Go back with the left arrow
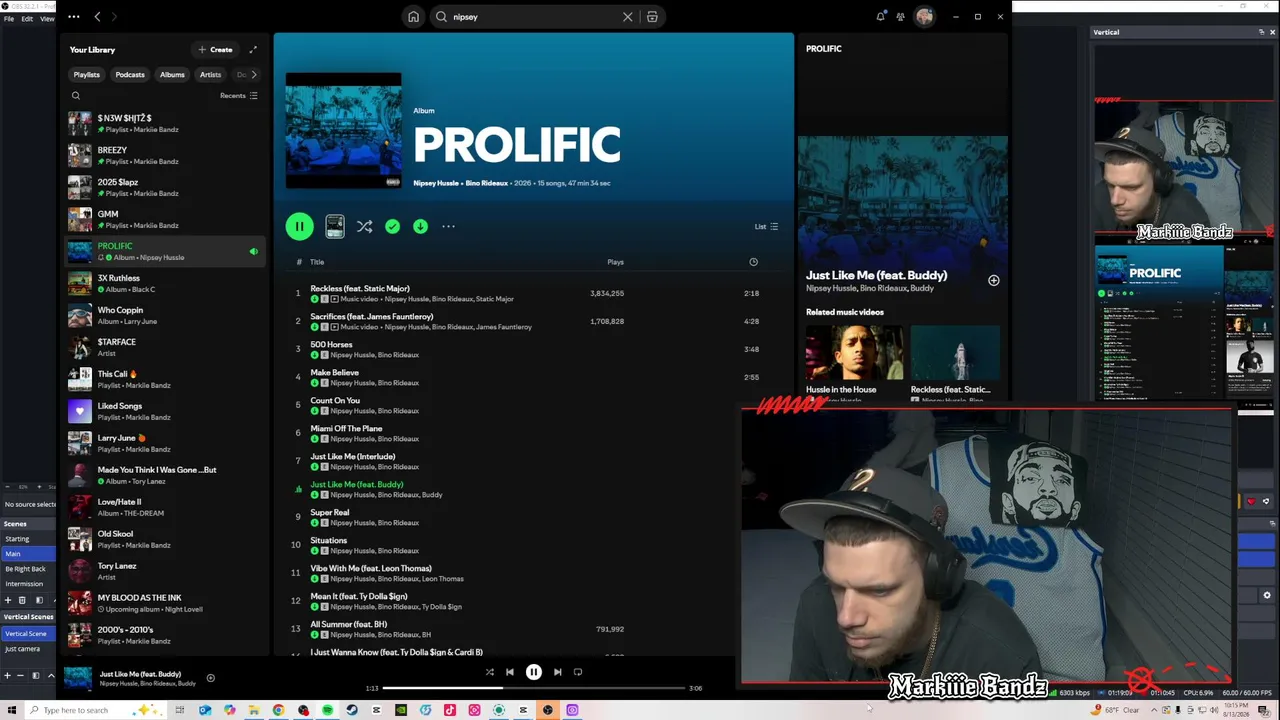 tap(97, 17)
